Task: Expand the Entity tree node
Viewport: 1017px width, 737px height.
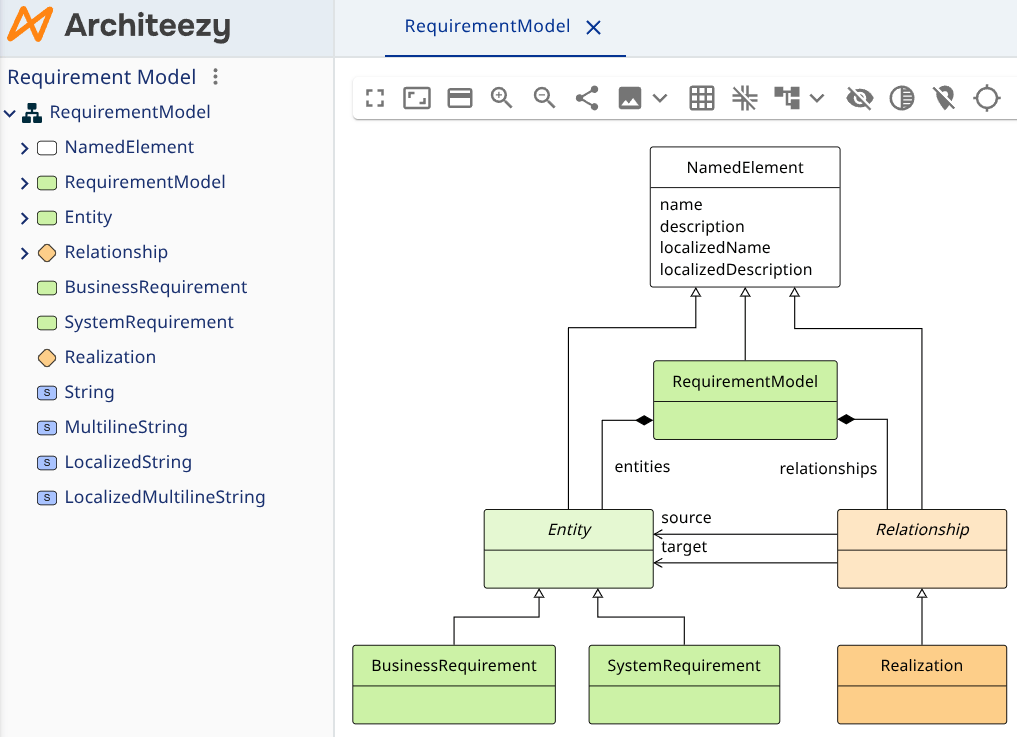Action: [x=25, y=218]
